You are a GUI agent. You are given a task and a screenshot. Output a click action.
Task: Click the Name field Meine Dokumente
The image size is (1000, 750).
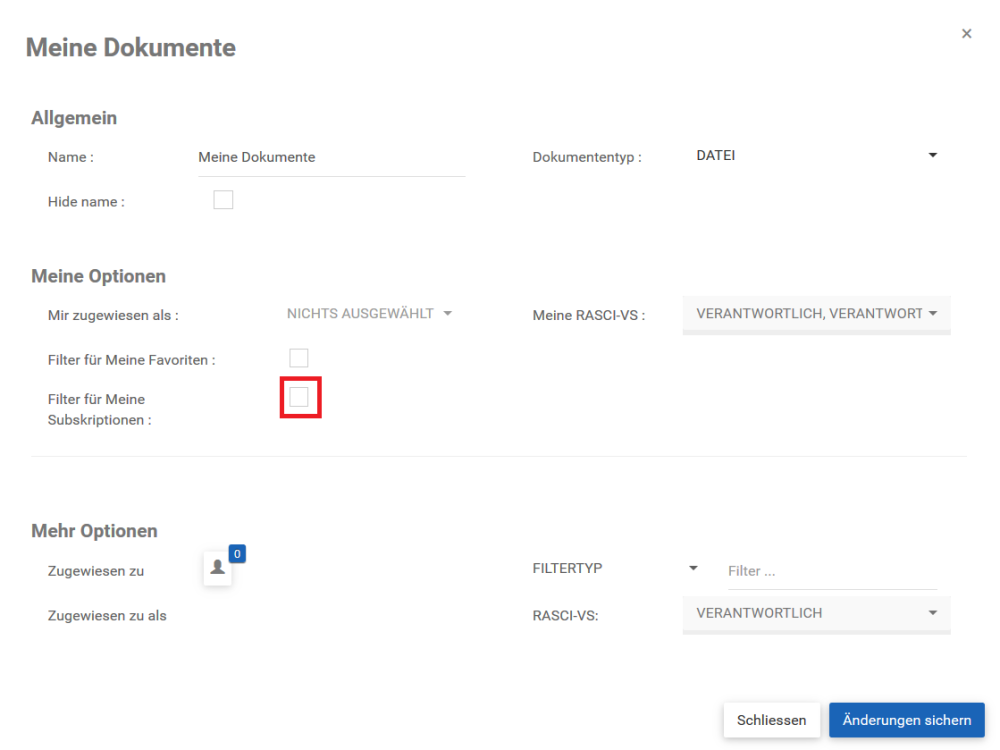tap(332, 158)
